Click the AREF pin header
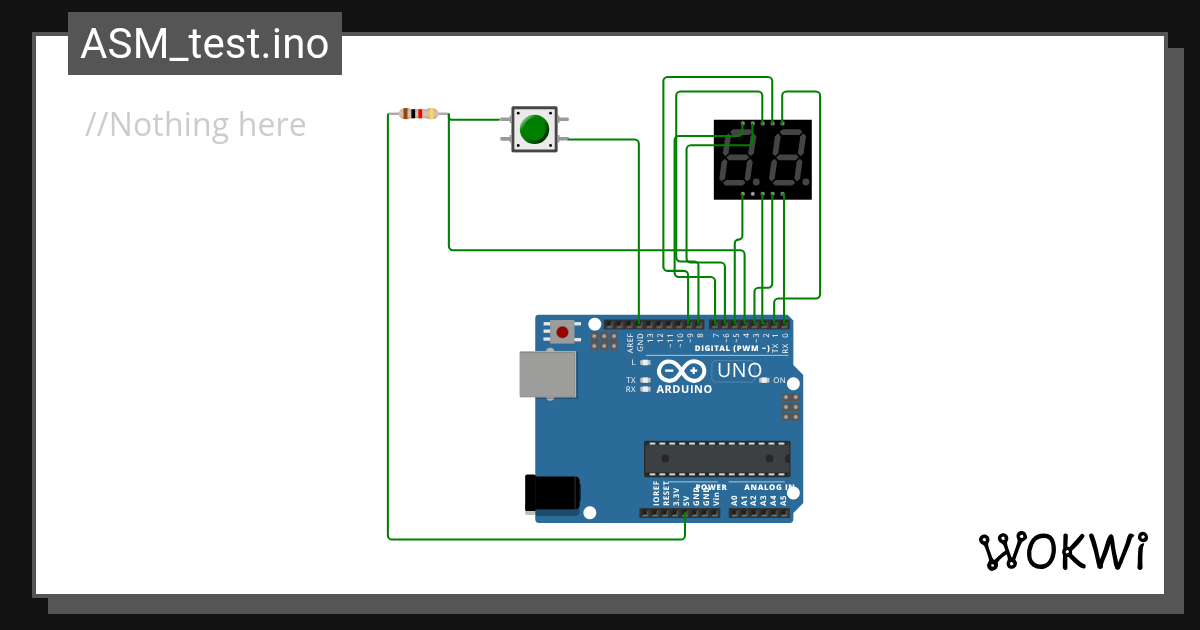Screen dimensions: 1200x630 [630, 324]
